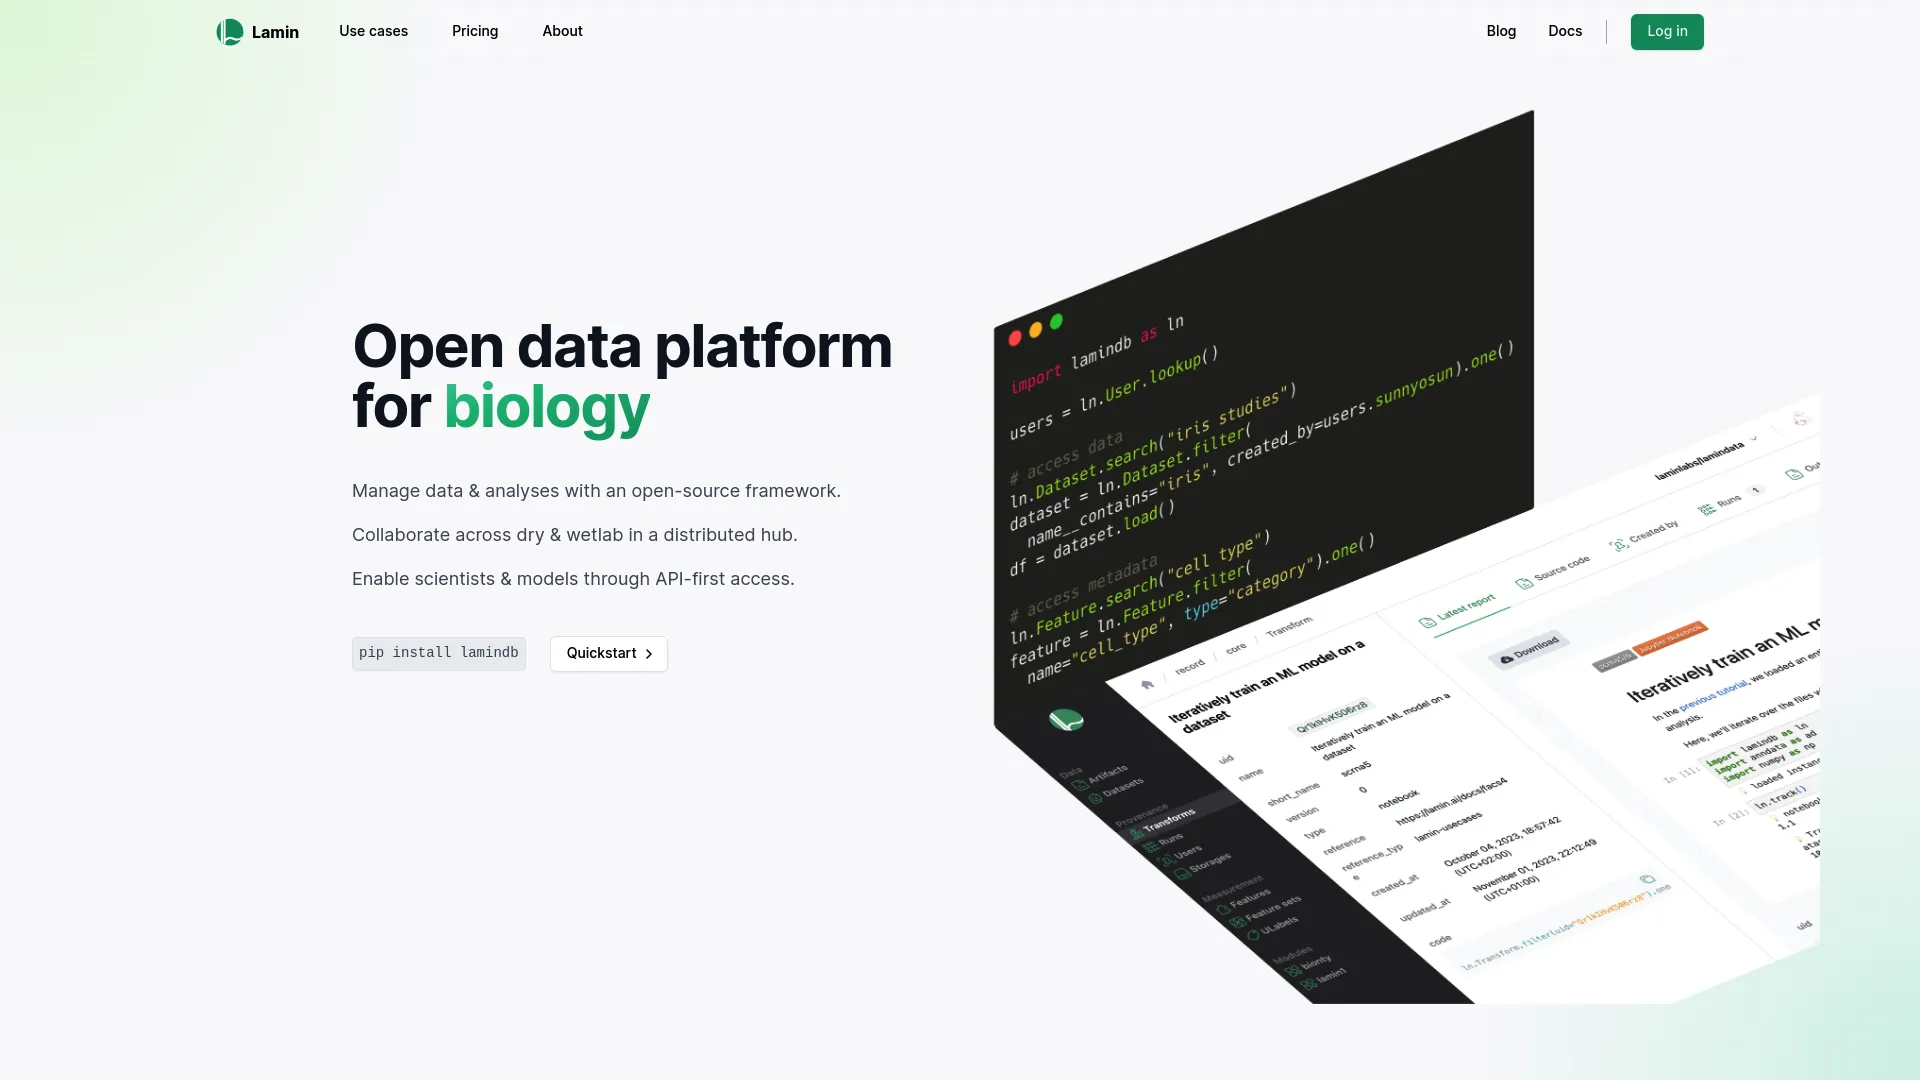The width and height of the screenshot is (1920, 1080).
Task: Click the pip install lamindb input field
Action: coord(439,653)
